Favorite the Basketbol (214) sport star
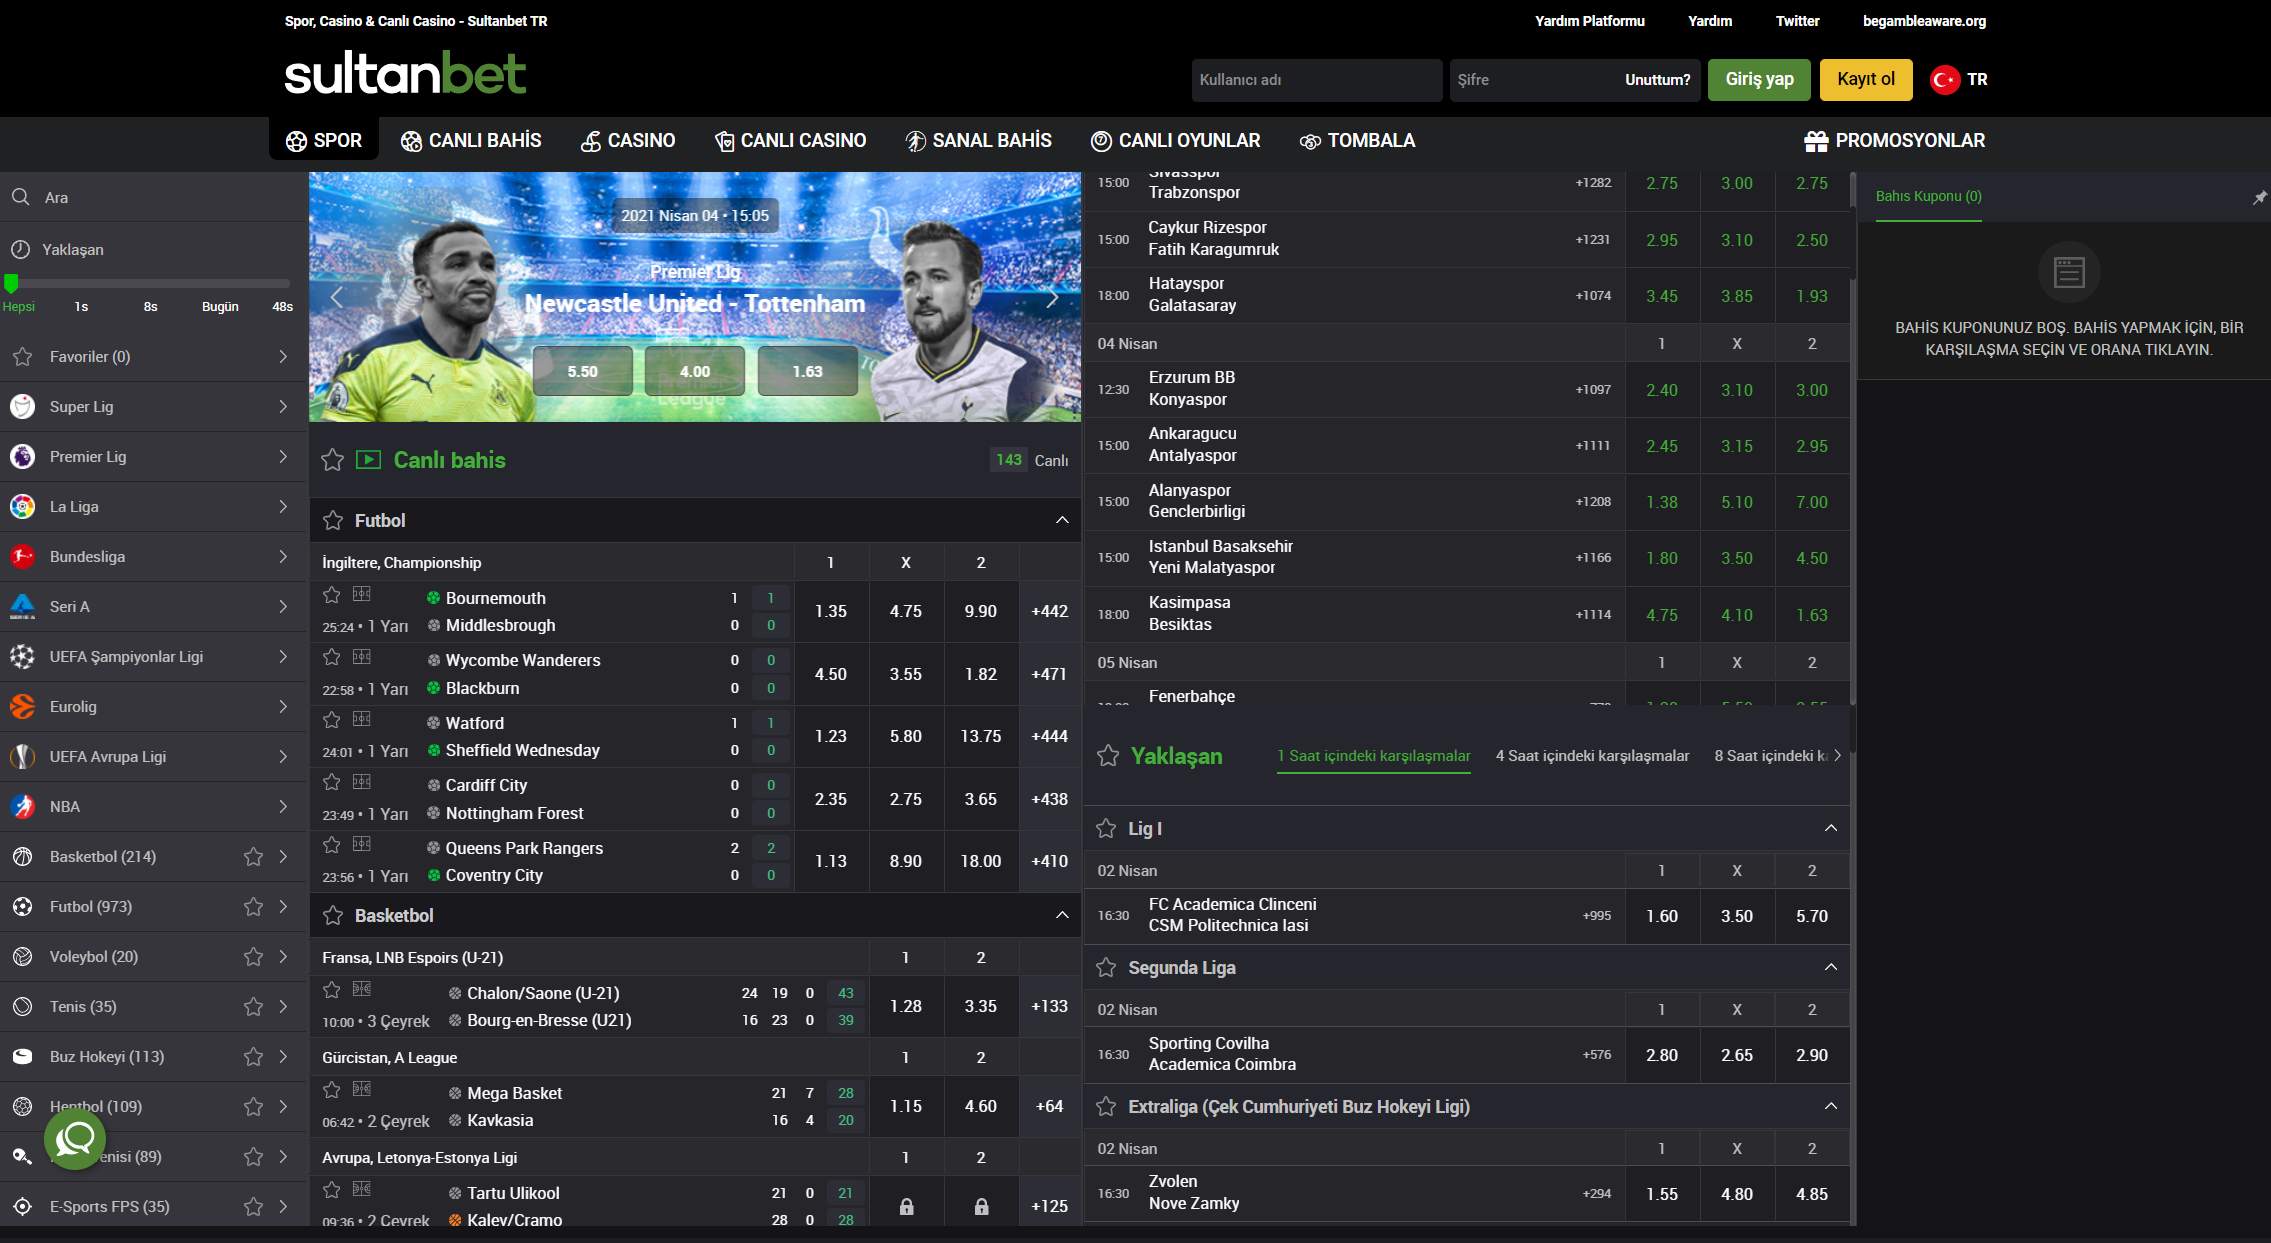This screenshot has width=2271, height=1243. pos(253,856)
